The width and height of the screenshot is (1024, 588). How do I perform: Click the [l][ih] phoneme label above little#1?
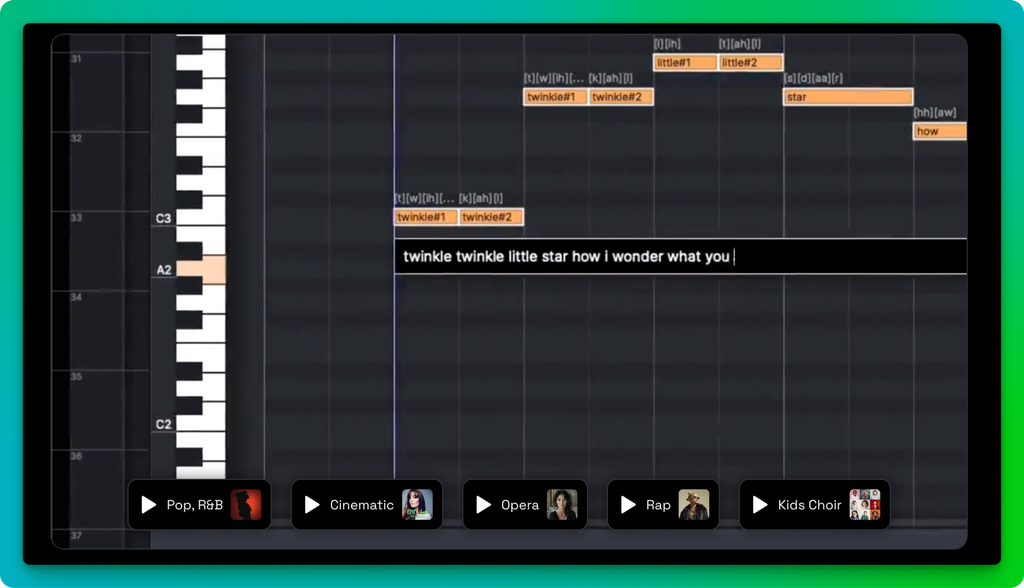point(667,44)
